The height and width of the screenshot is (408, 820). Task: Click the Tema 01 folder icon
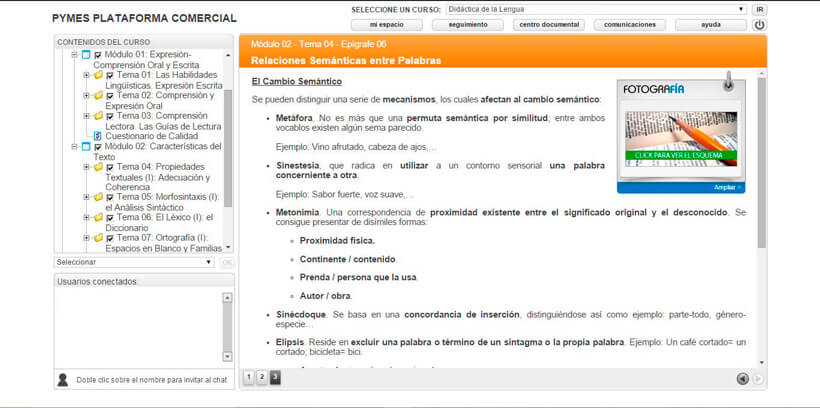pos(98,75)
